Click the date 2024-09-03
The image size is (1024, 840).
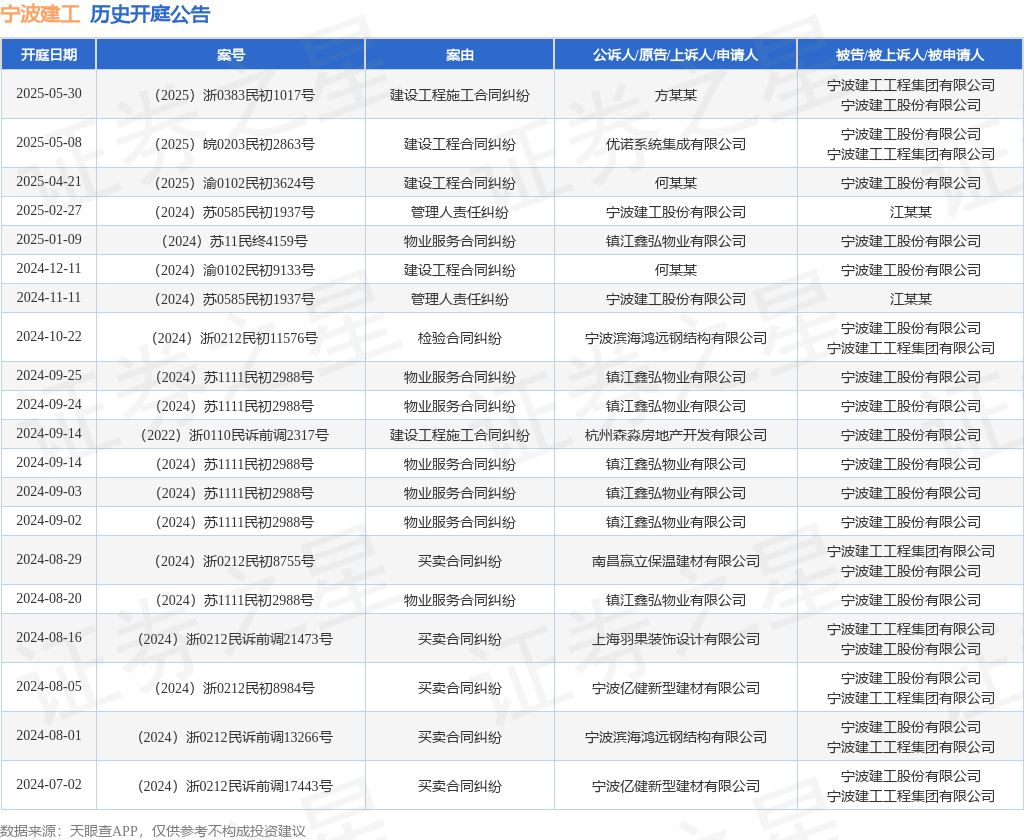49,491
